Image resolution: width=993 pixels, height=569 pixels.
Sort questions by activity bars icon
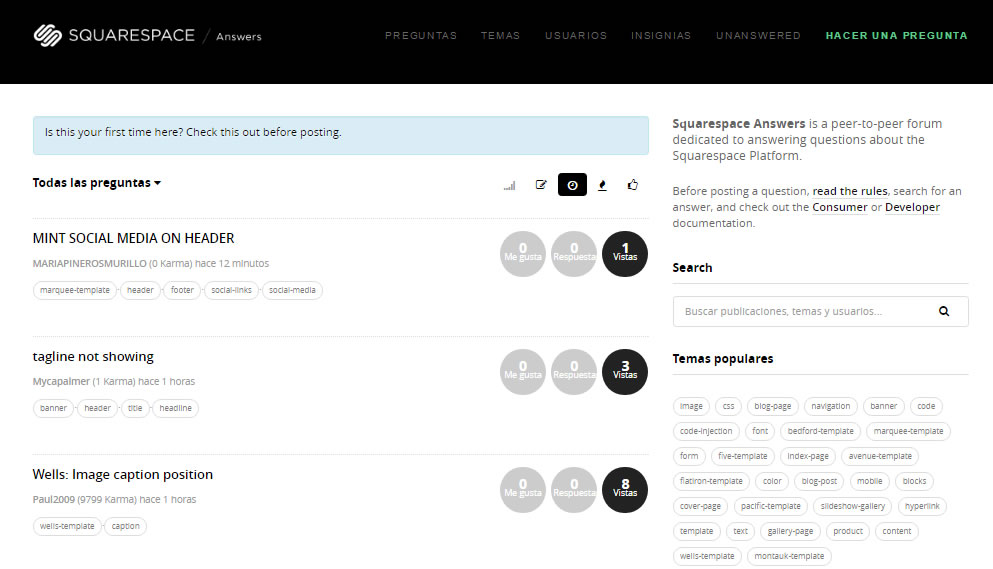[510, 185]
